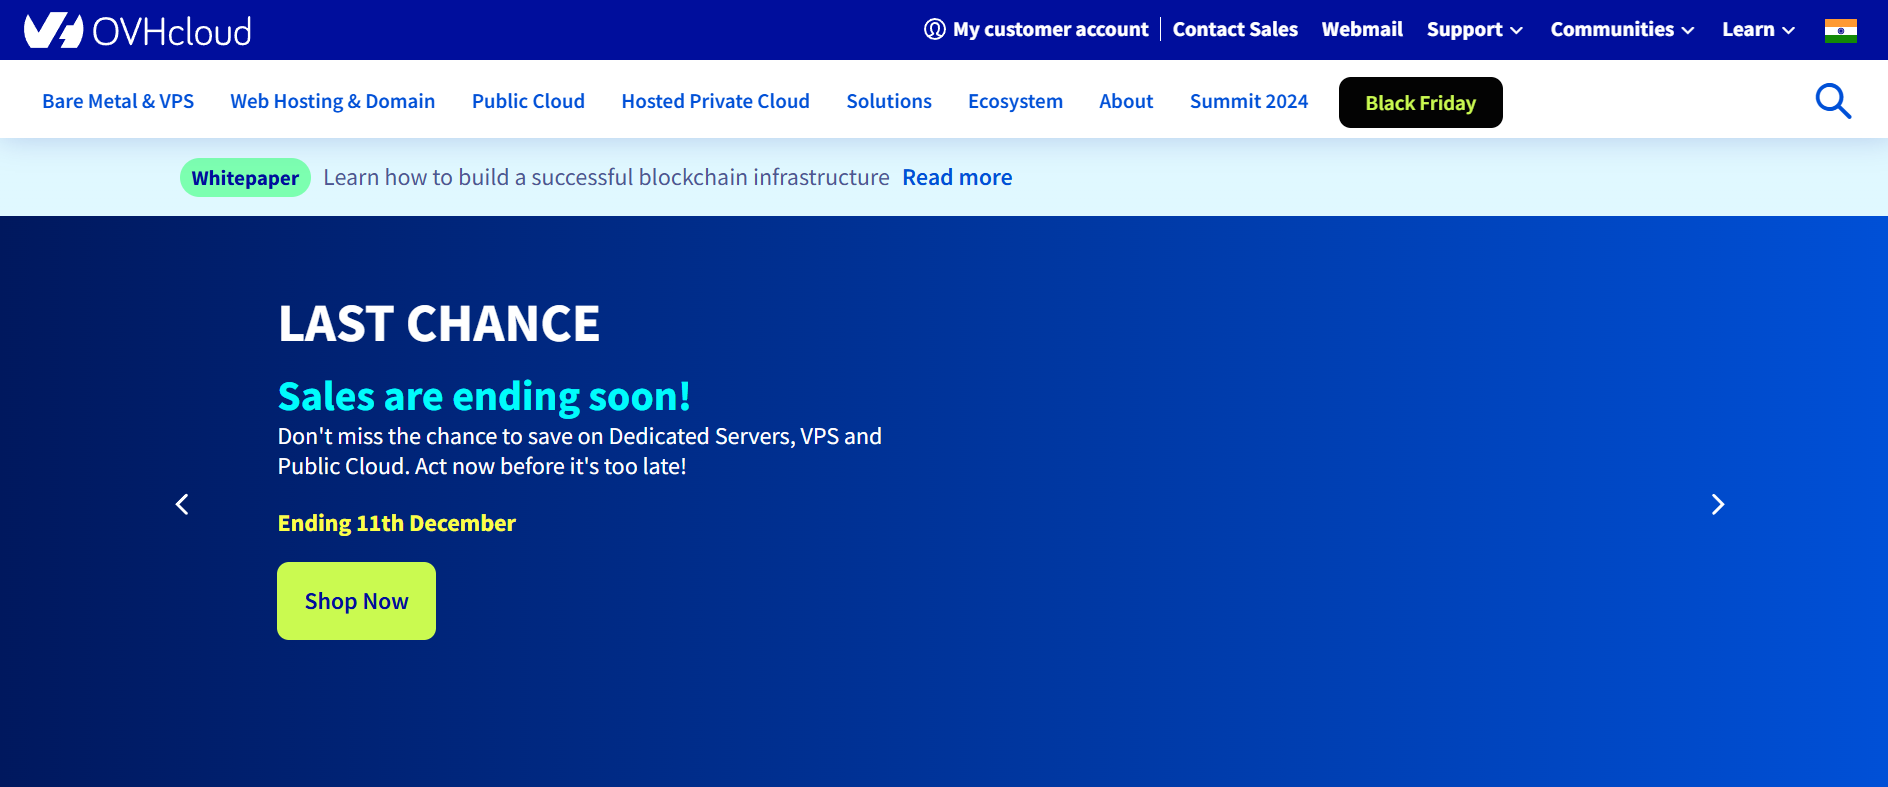Viewport: 1888px width, 787px height.
Task: Click the Whitepaper badge label
Action: pos(245,178)
